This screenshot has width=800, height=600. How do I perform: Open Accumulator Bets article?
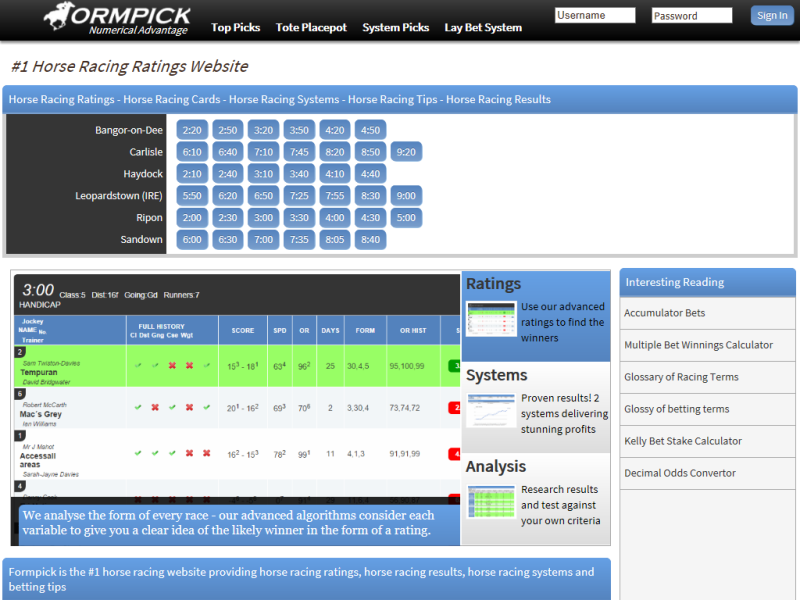coord(664,313)
